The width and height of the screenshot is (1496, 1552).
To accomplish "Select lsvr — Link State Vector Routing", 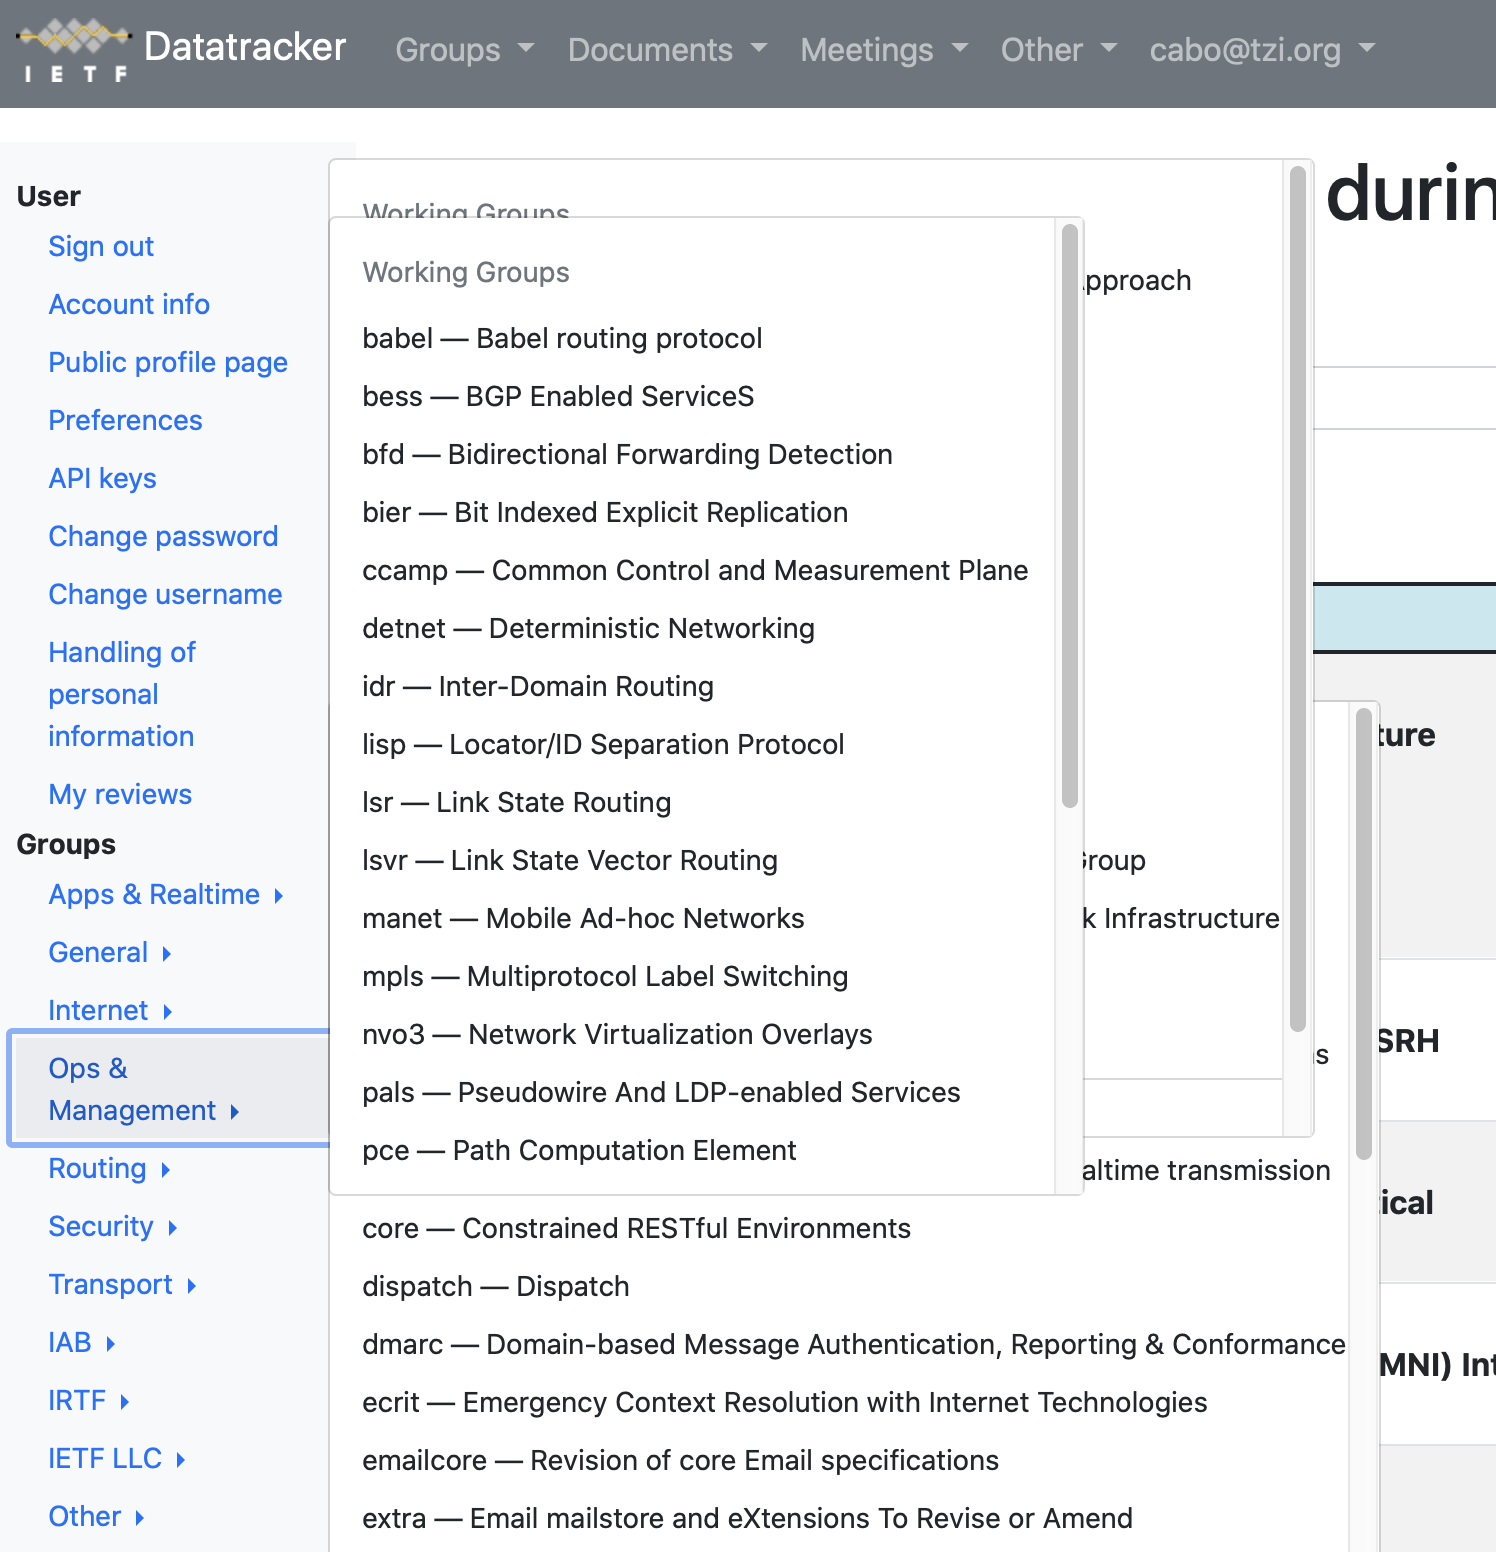I will (570, 860).
